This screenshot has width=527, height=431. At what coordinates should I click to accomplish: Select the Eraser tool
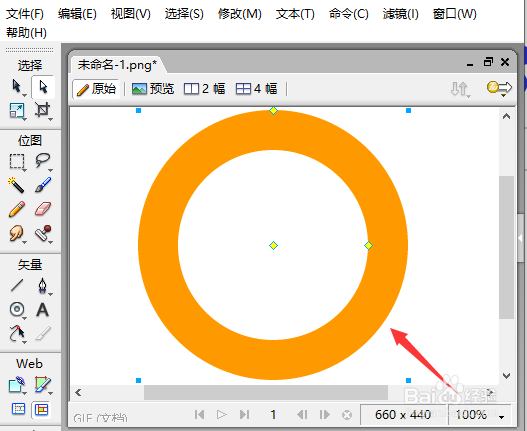pyautogui.click(x=43, y=209)
